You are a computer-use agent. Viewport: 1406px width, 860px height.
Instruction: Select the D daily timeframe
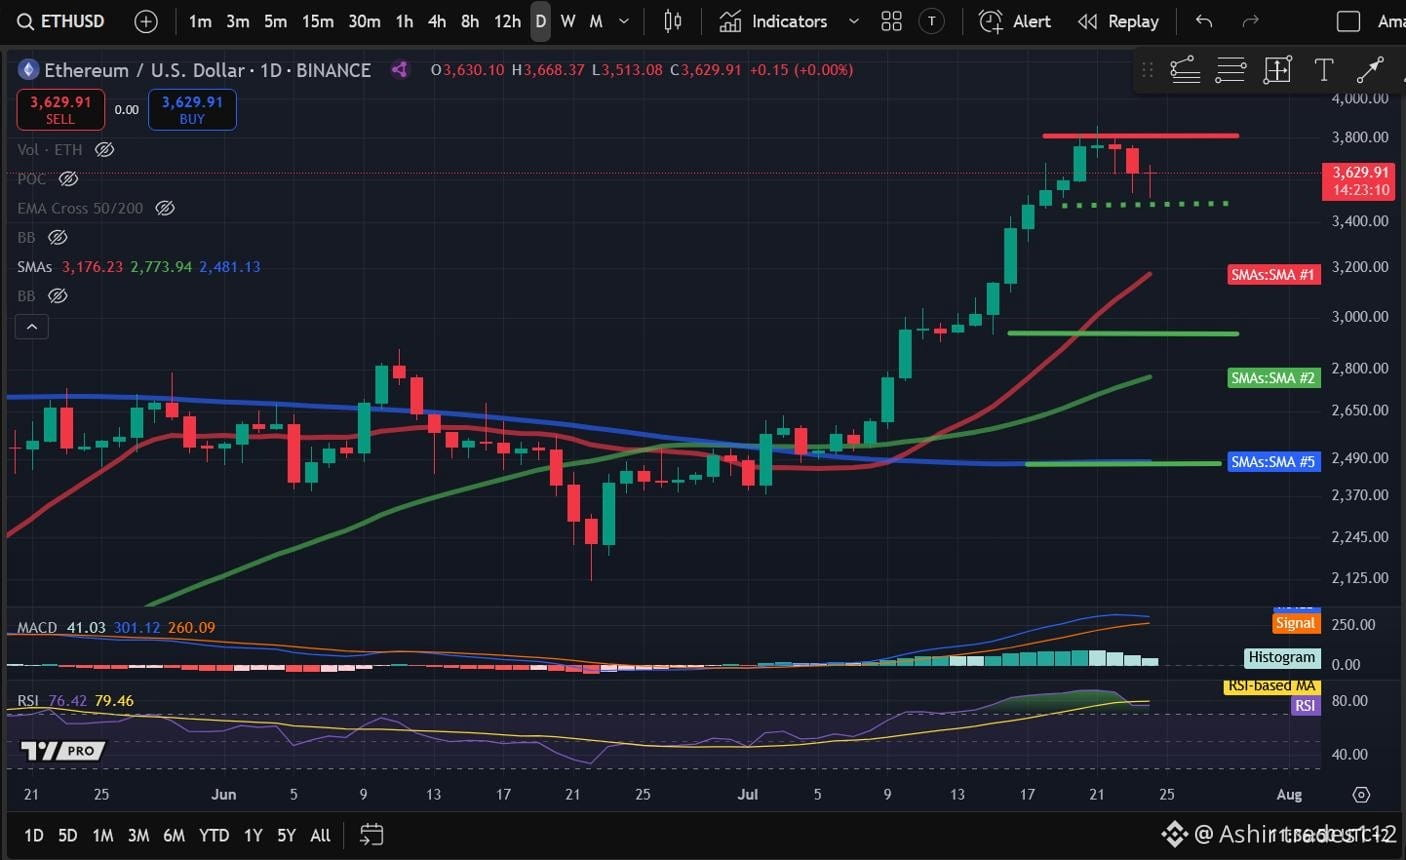pyautogui.click(x=540, y=21)
